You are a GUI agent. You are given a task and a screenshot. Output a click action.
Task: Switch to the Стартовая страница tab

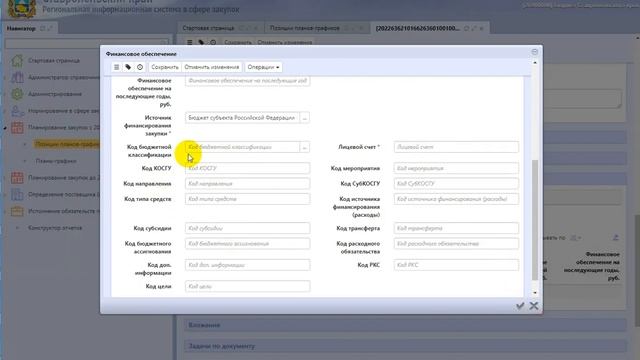click(x=209, y=28)
